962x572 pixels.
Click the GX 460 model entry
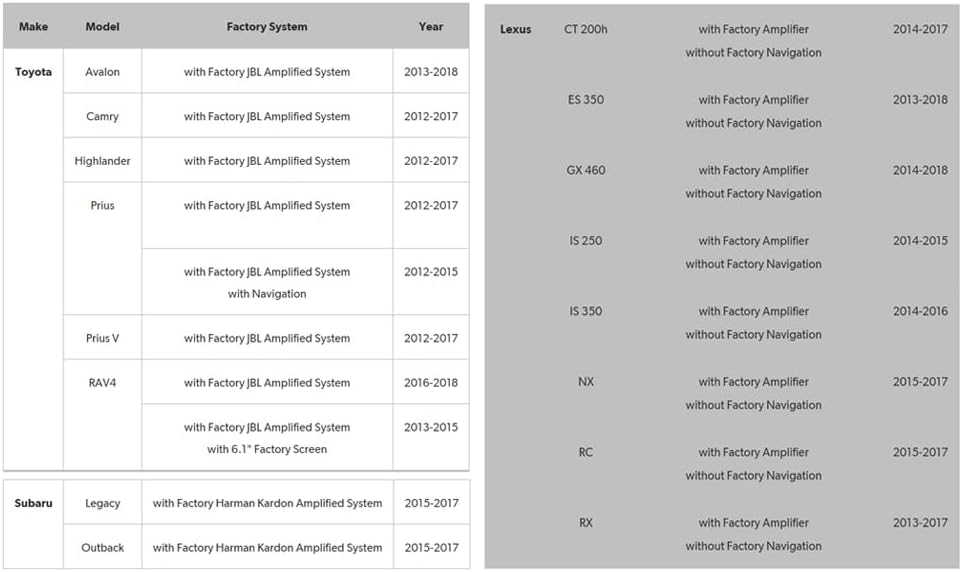point(586,170)
